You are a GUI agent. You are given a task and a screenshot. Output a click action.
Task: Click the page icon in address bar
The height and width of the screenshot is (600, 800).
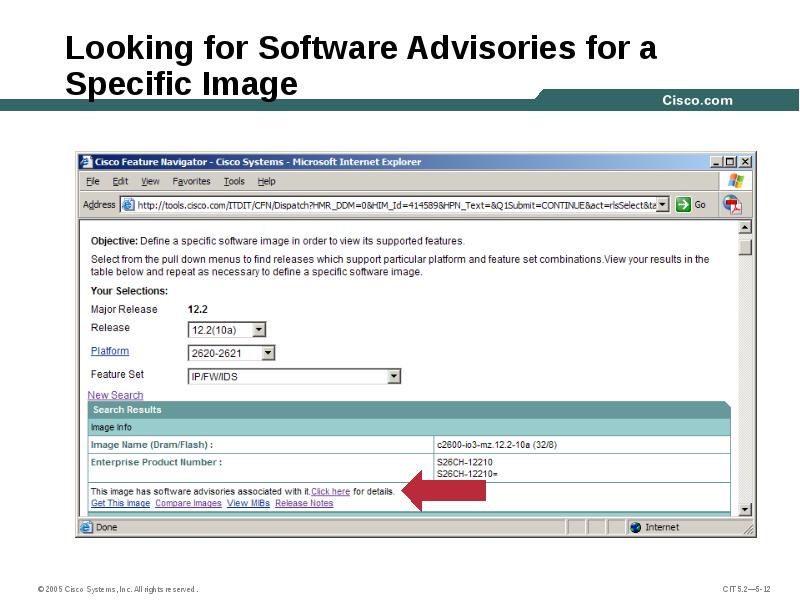[128, 205]
